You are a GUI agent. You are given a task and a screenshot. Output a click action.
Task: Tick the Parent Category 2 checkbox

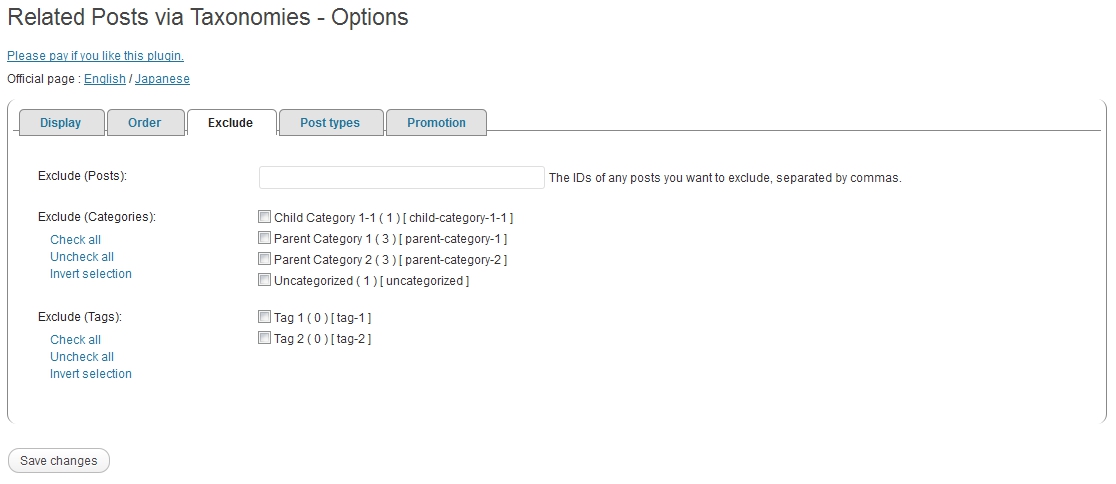pos(265,259)
